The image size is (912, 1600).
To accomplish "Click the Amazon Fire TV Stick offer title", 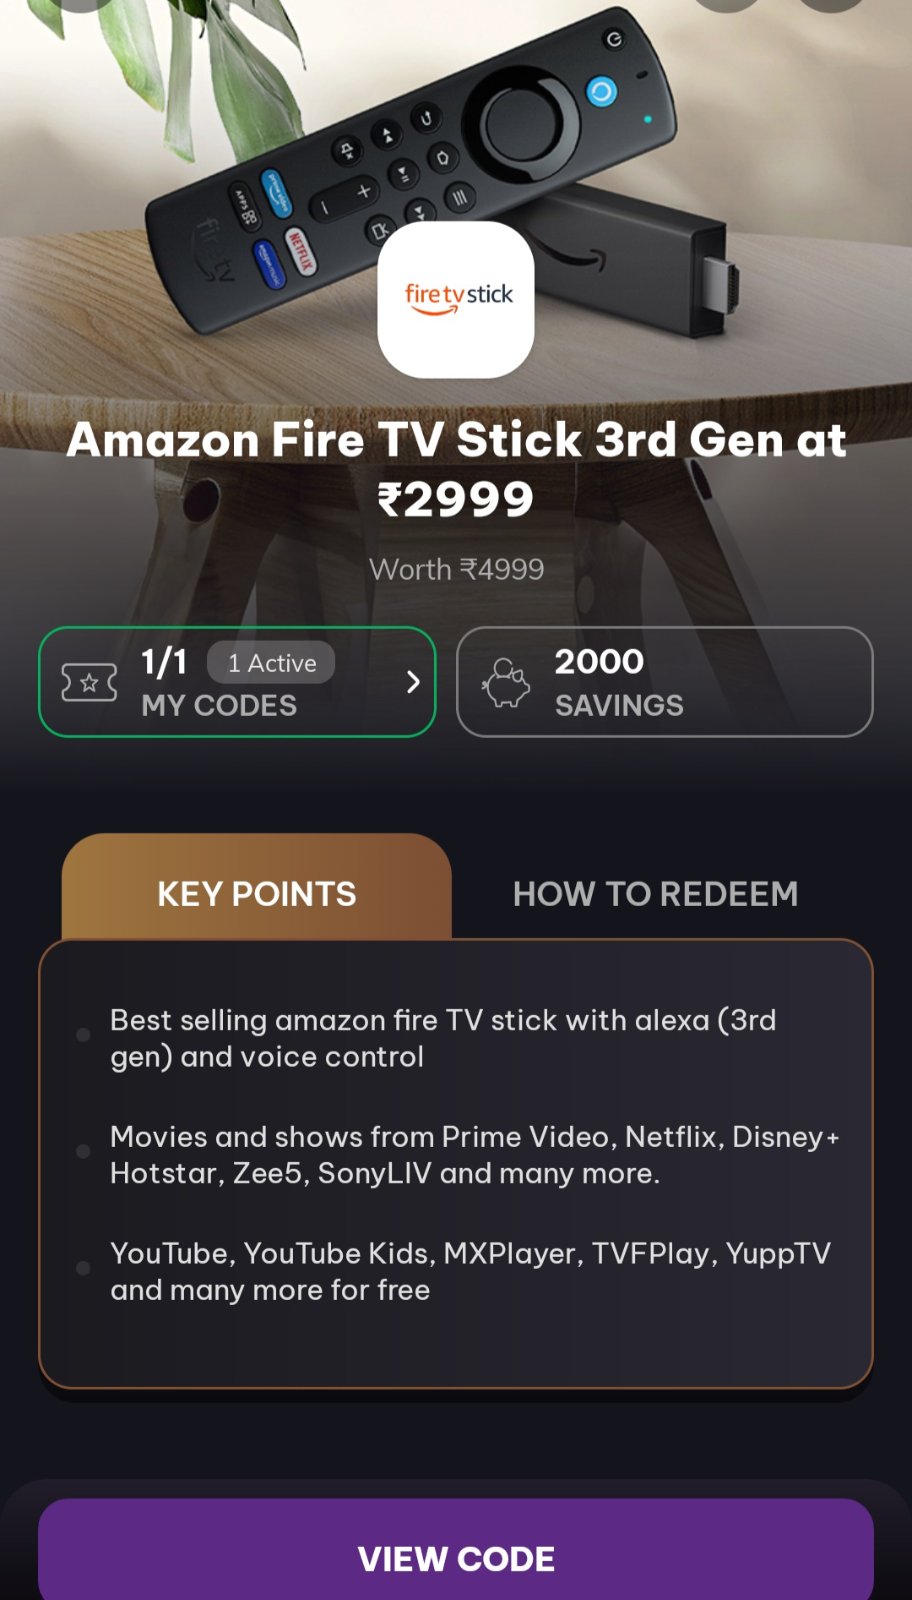I will pyautogui.click(x=456, y=468).
